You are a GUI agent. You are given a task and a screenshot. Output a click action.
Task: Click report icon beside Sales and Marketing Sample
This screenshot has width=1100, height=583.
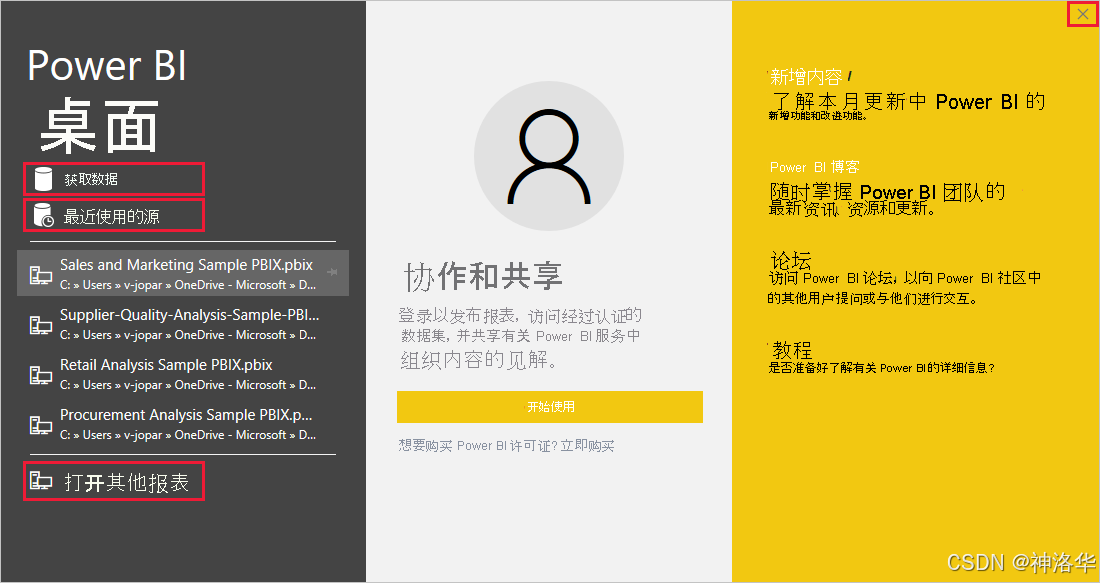pos(41,275)
